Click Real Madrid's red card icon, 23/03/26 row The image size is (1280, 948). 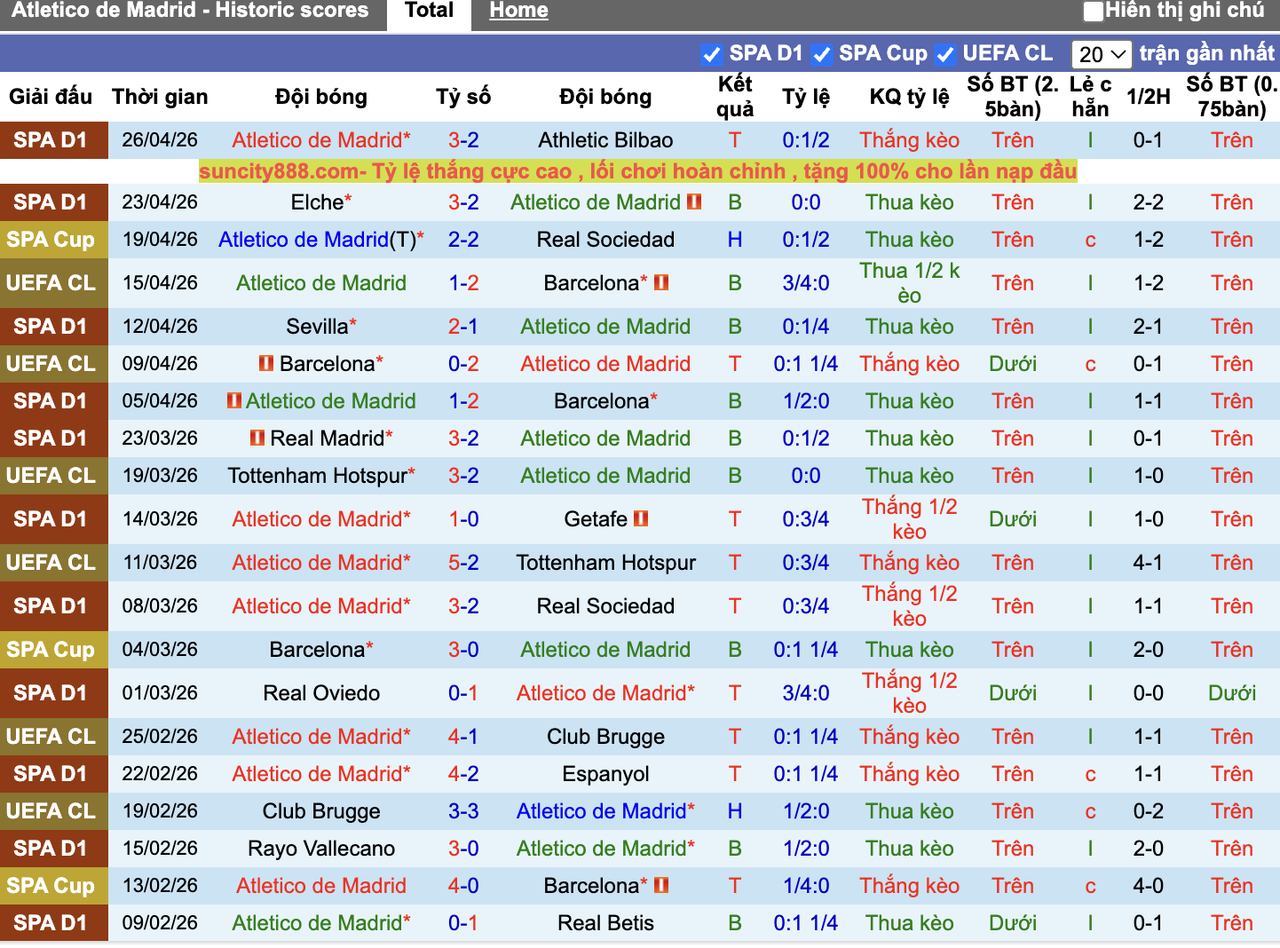pyautogui.click(x=257, y=438)
